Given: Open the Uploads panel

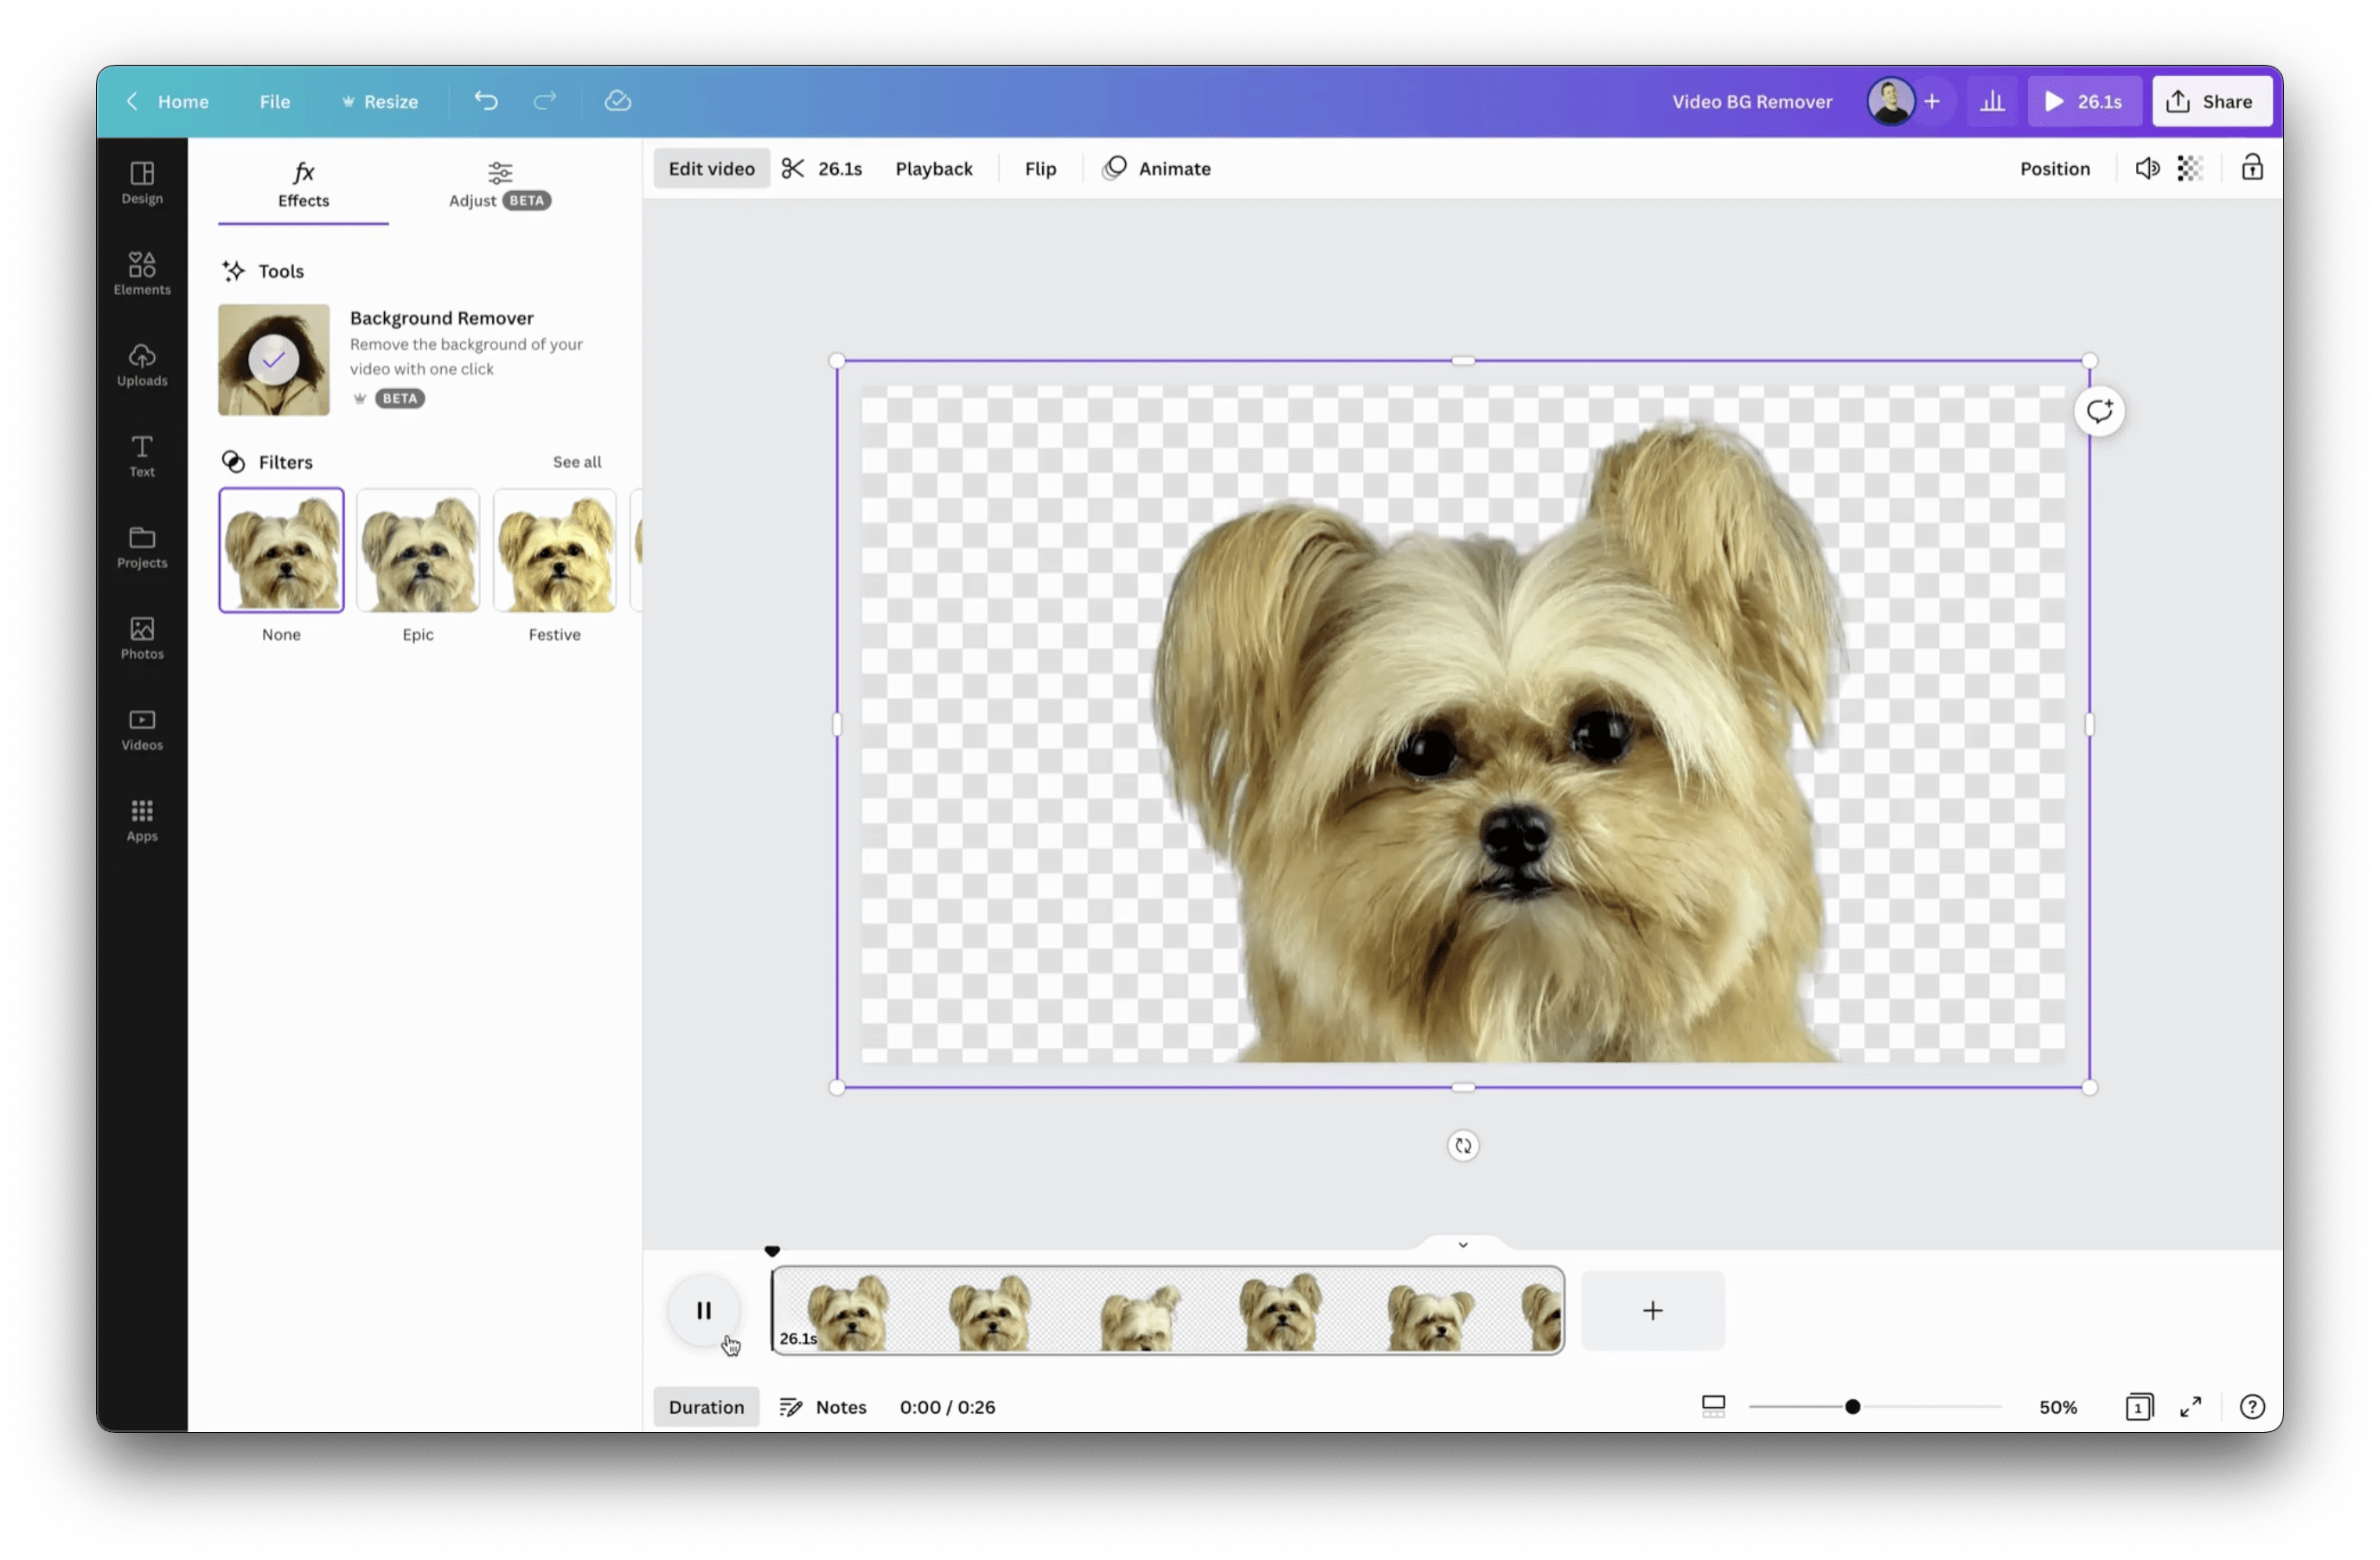Looking at the screenshot, I should (x=141, y=364).
